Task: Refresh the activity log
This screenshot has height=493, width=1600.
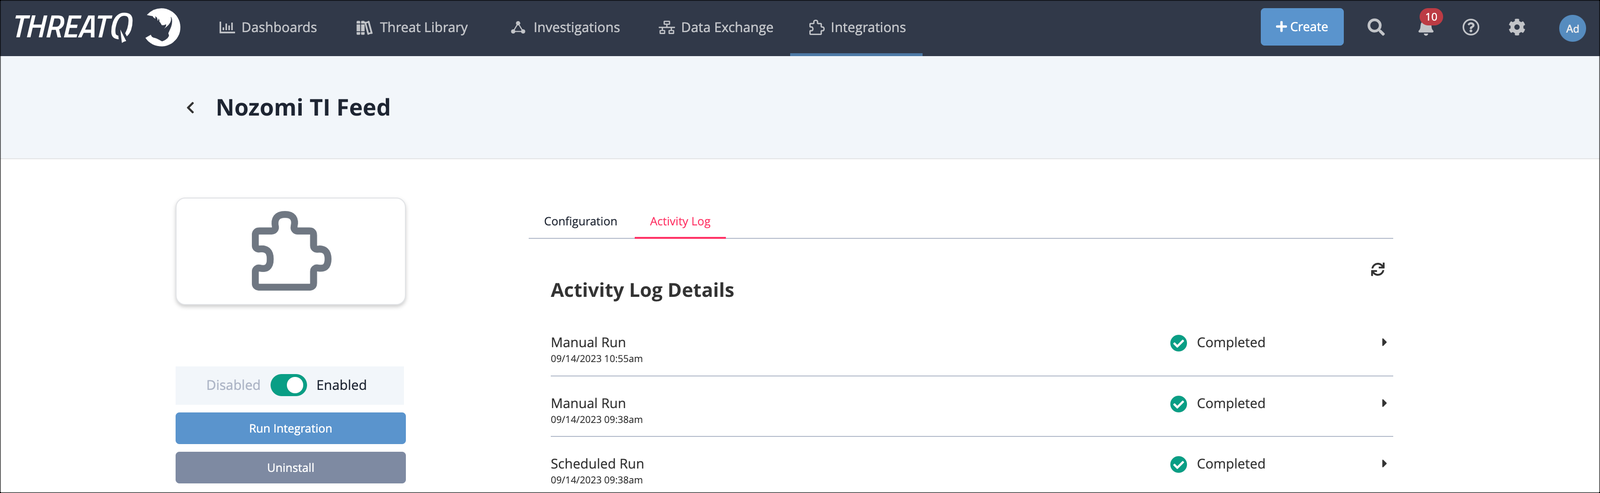Action: (1378, 269)
